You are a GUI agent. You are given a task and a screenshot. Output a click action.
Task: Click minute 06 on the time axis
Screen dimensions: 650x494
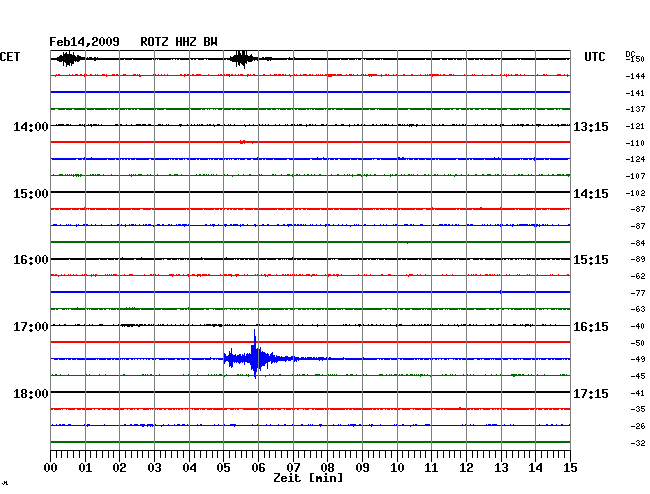[x=258, y=467]
